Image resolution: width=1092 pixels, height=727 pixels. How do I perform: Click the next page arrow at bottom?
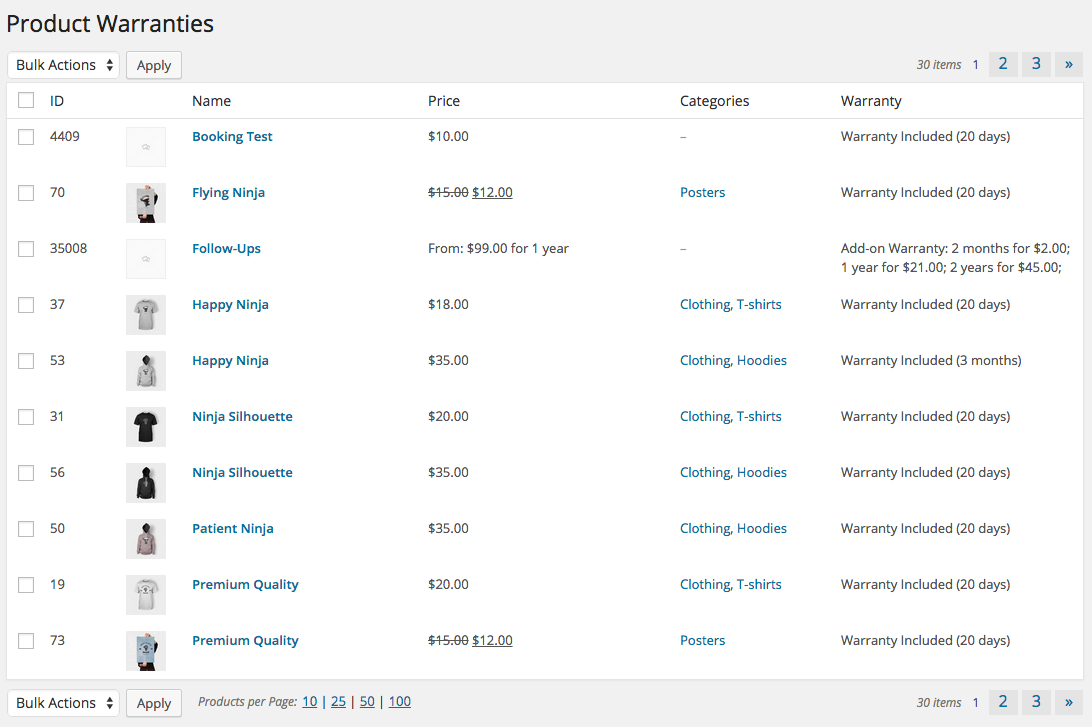[x=1068, y=703]
